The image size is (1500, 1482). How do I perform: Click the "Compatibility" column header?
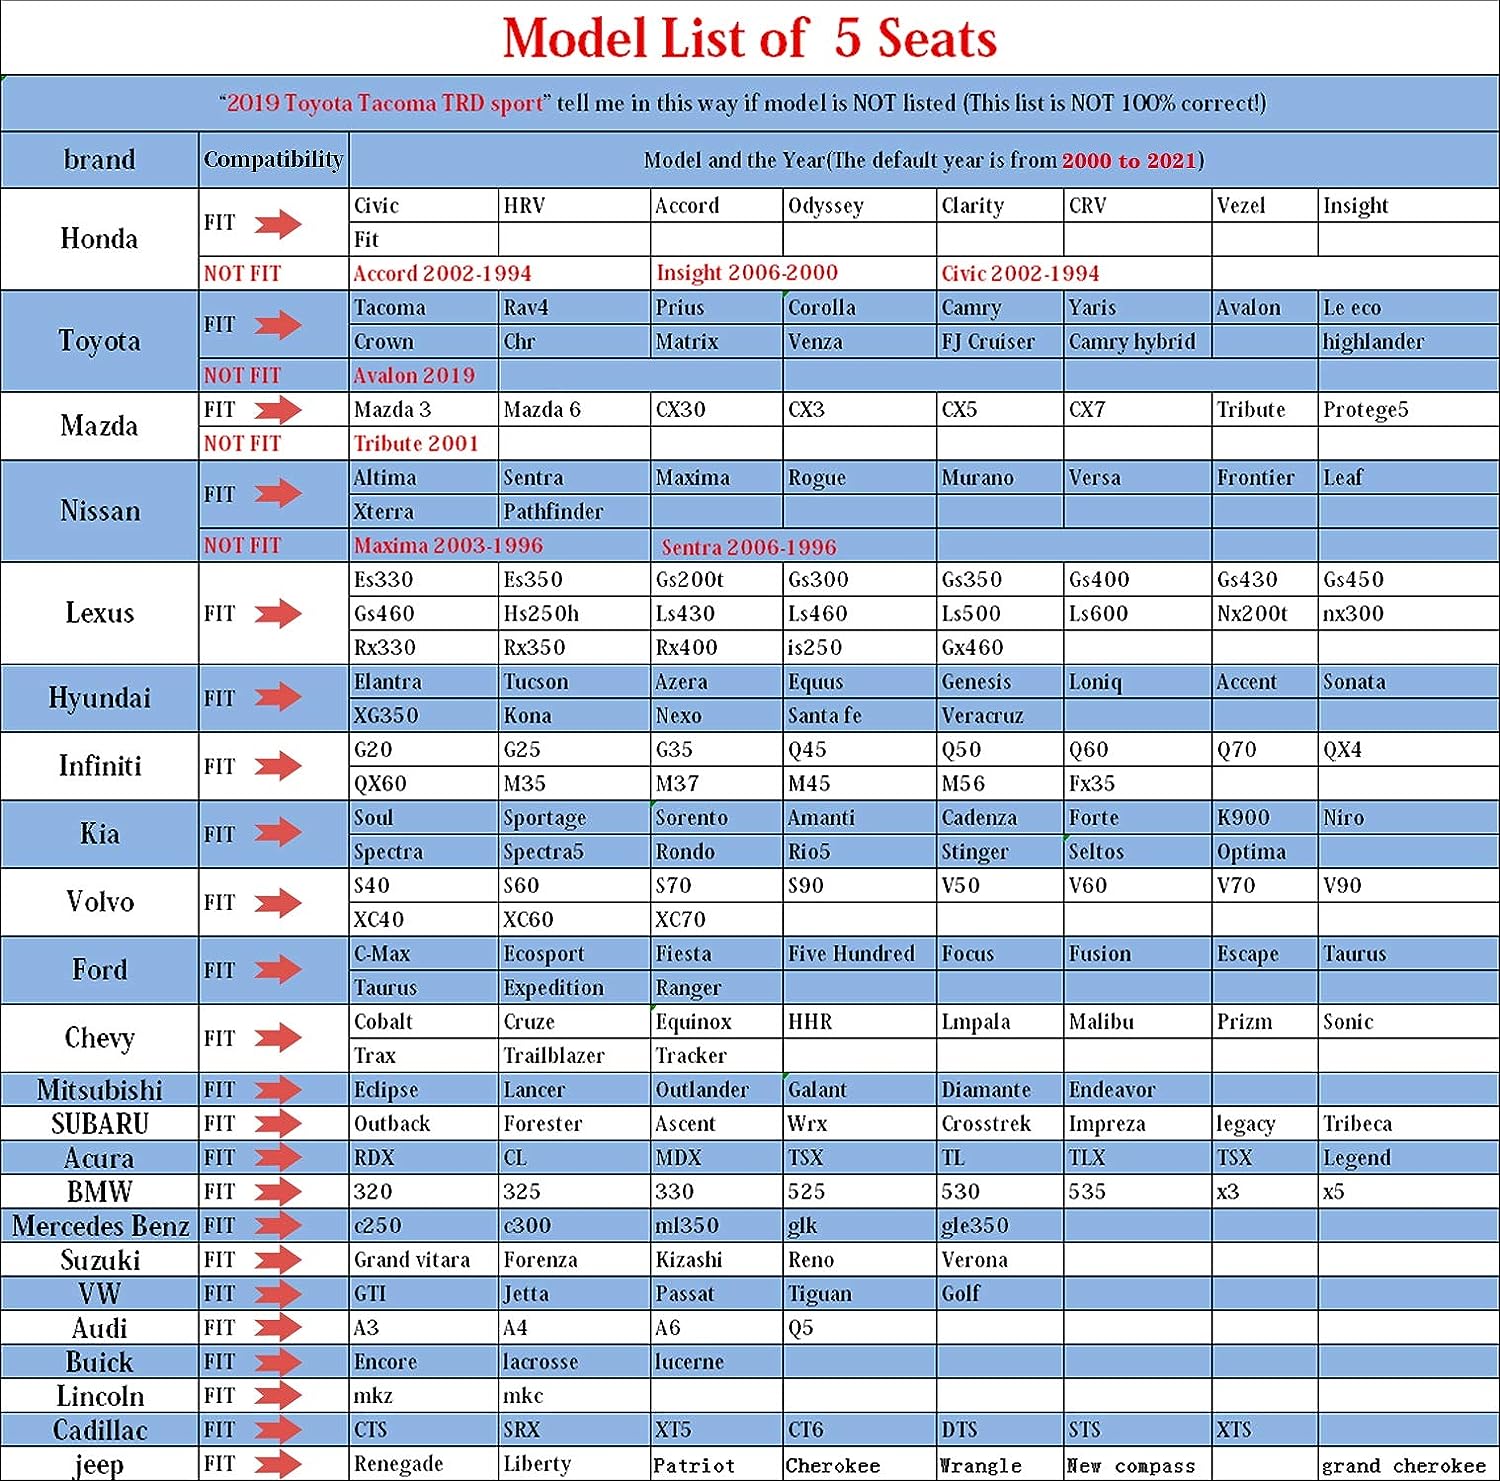273,160
